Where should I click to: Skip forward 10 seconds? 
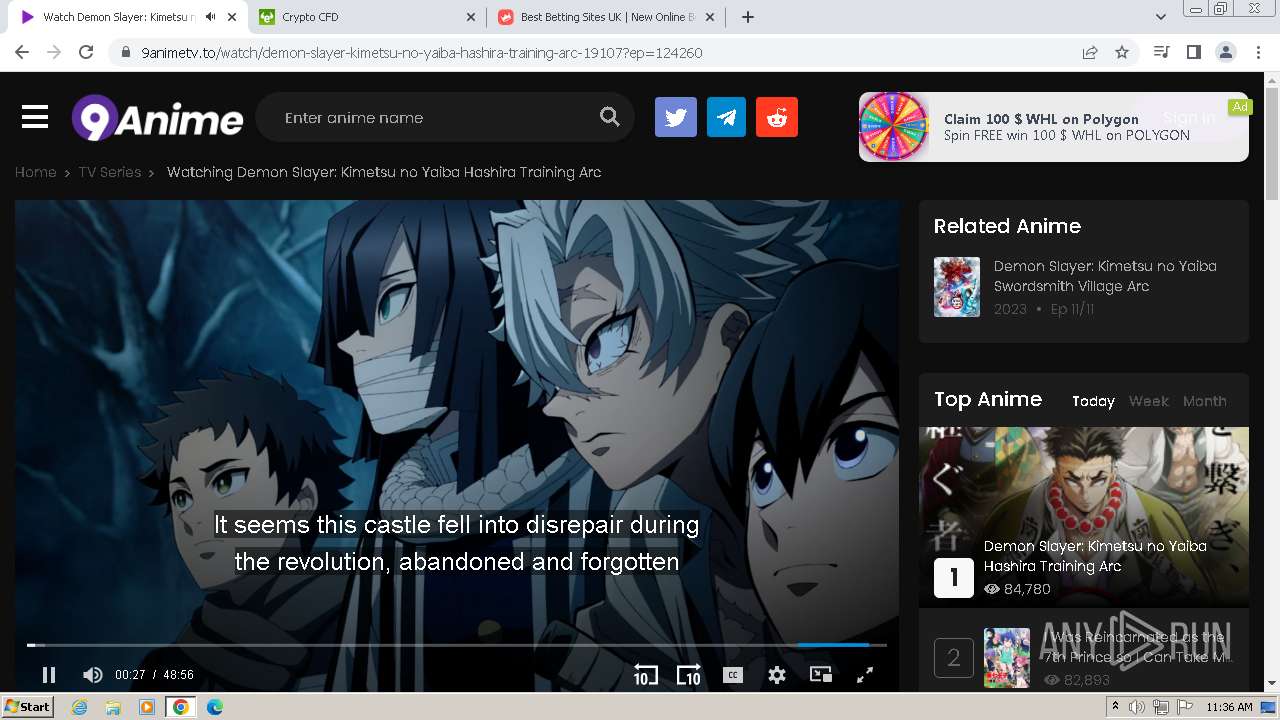click(x=689, y=675)
